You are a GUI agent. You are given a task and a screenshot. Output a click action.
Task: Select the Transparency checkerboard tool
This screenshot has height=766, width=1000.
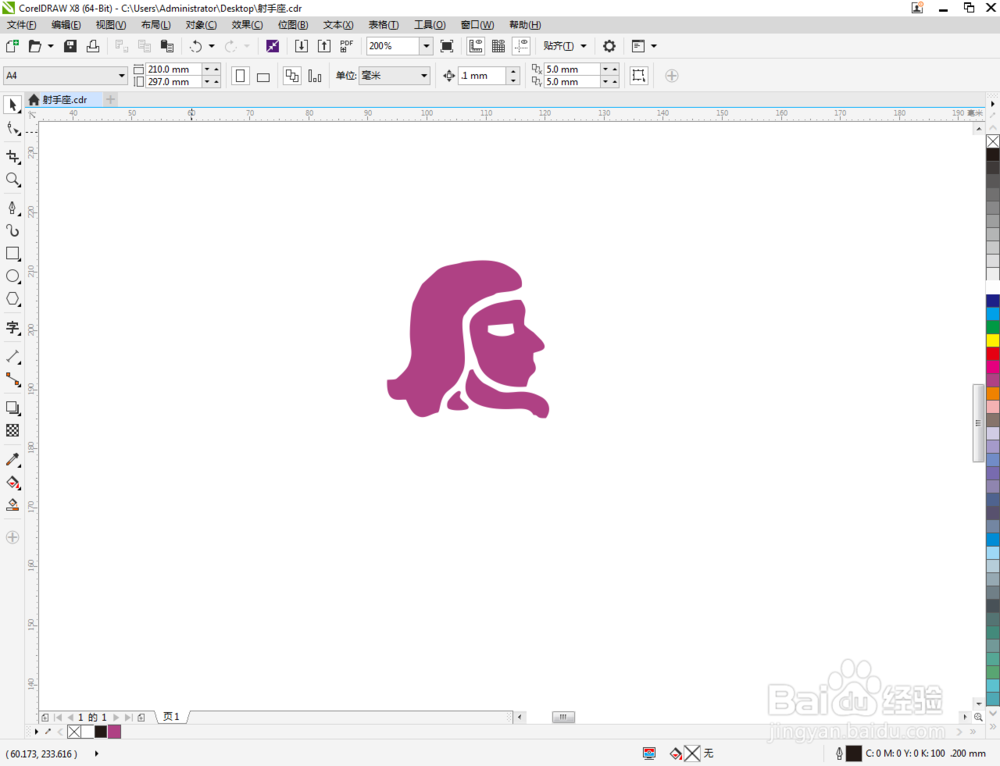[12, 431]
